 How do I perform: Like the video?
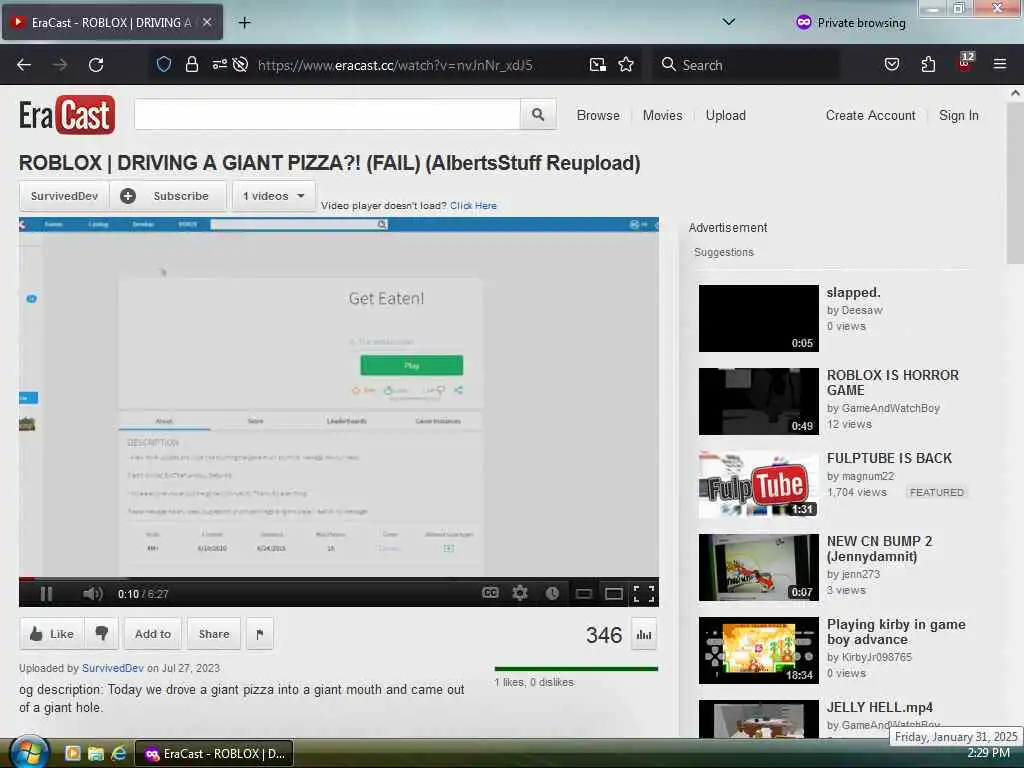(52, 633)
